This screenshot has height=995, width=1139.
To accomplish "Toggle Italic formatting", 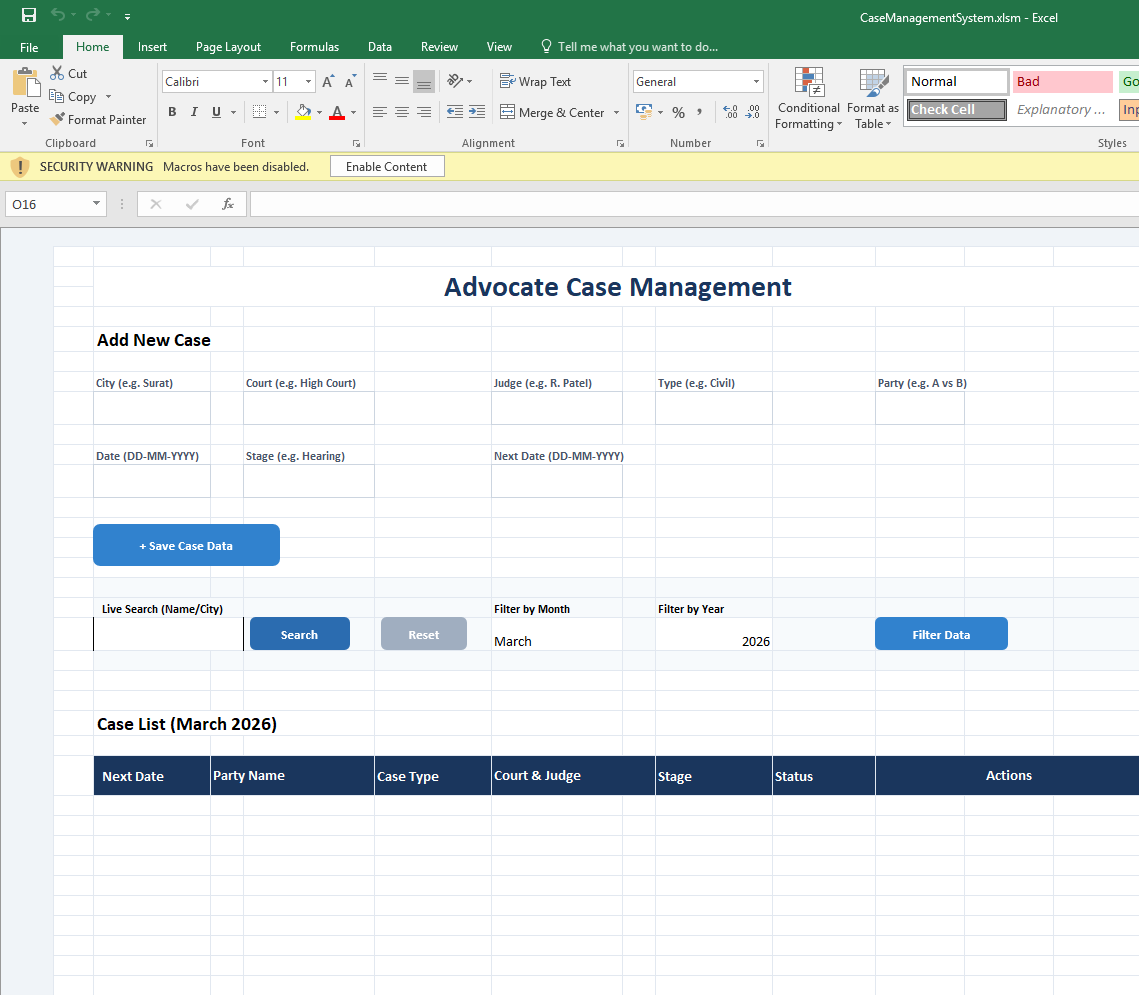I will tap(194, 112).
